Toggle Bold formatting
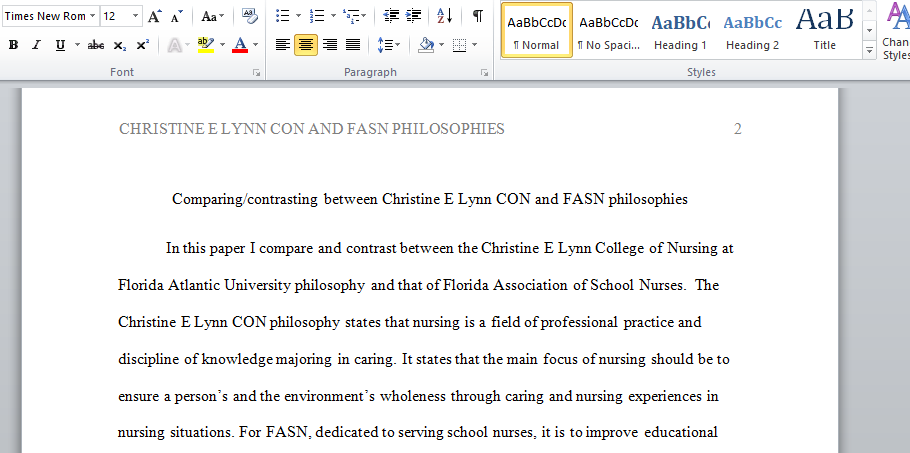910x453 pixels. point(13,45)
